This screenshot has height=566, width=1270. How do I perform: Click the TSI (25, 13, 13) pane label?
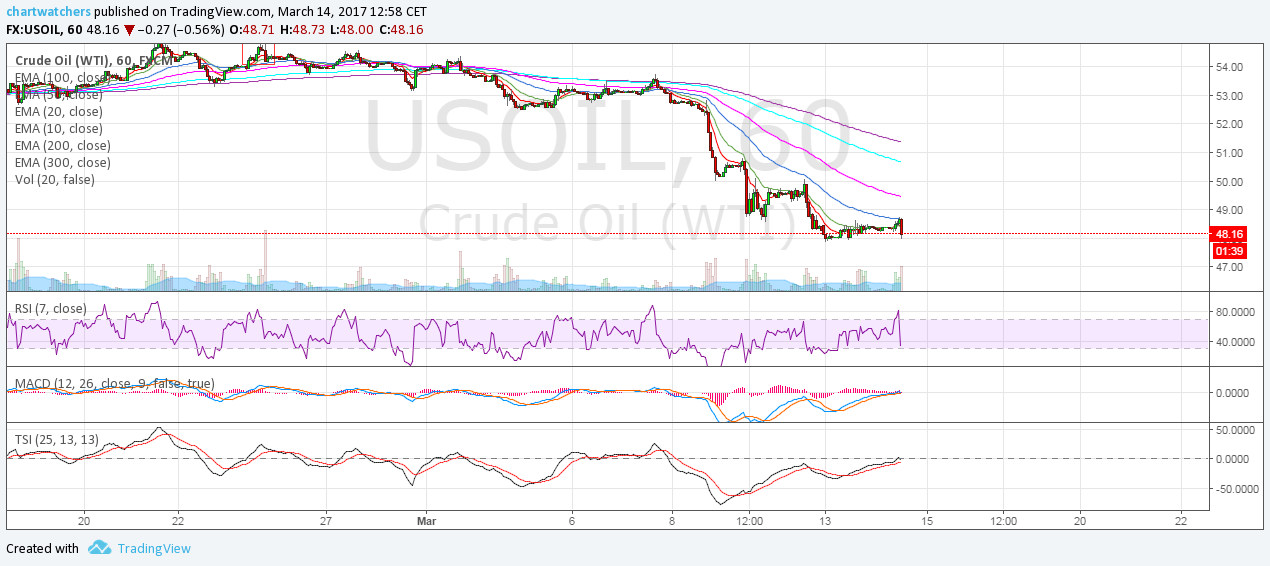tap(56, 439)
